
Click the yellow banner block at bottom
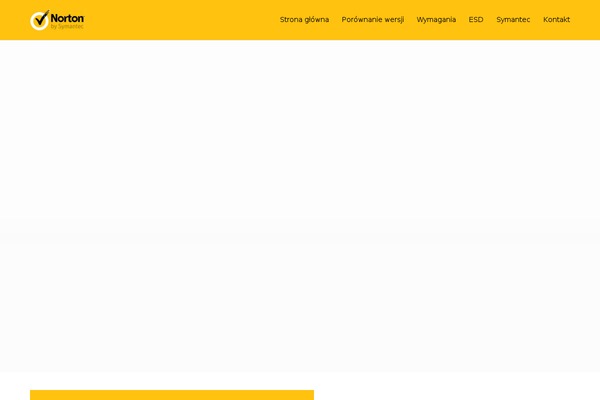[x=171, y=394]
